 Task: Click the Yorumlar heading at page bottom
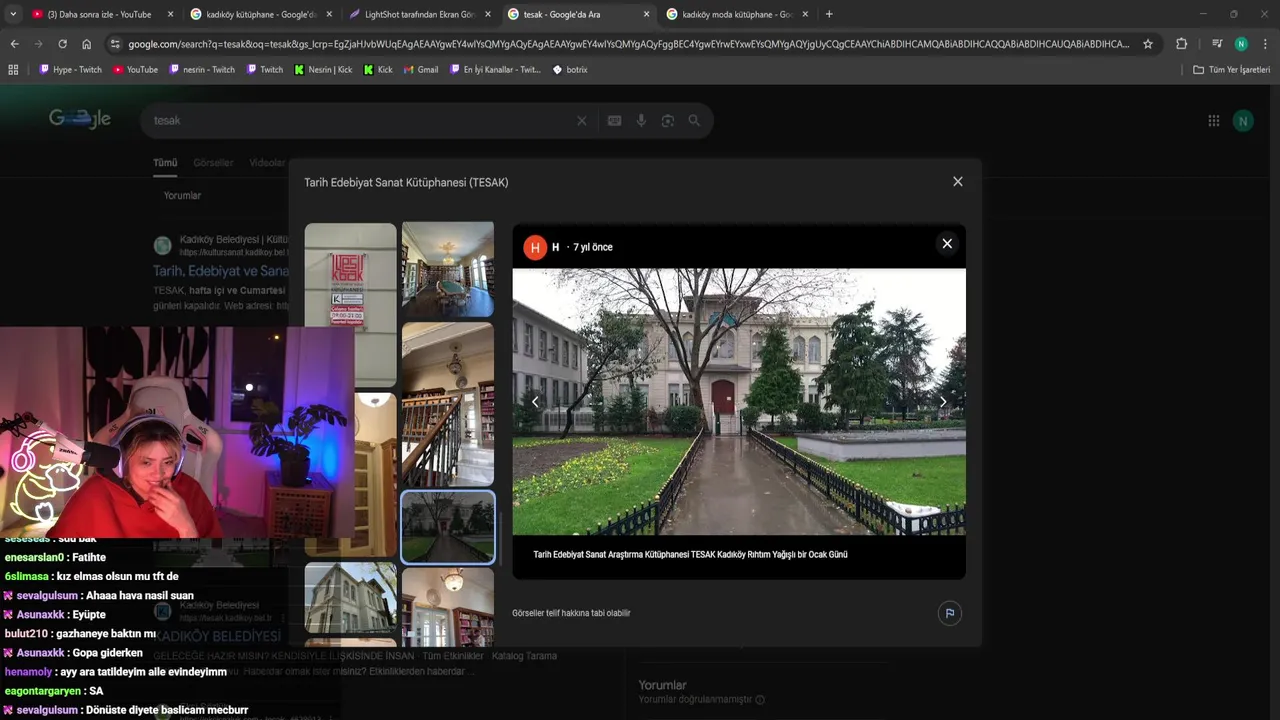(x=663, y=685)
